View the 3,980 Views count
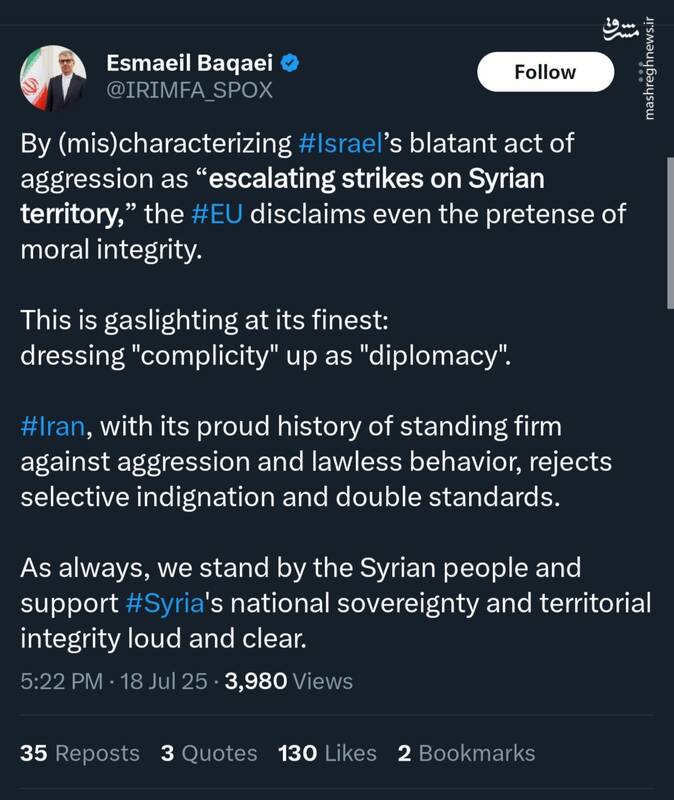The height and width of the screenshot is (800, 674). pos(289,682)
